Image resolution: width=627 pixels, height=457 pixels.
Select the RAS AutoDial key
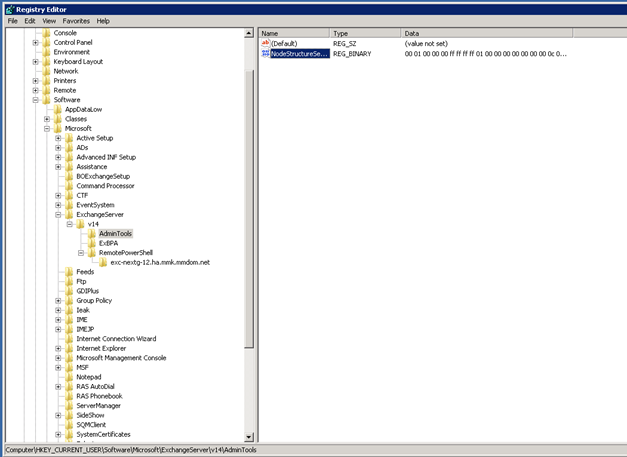[x=96, y=387]
